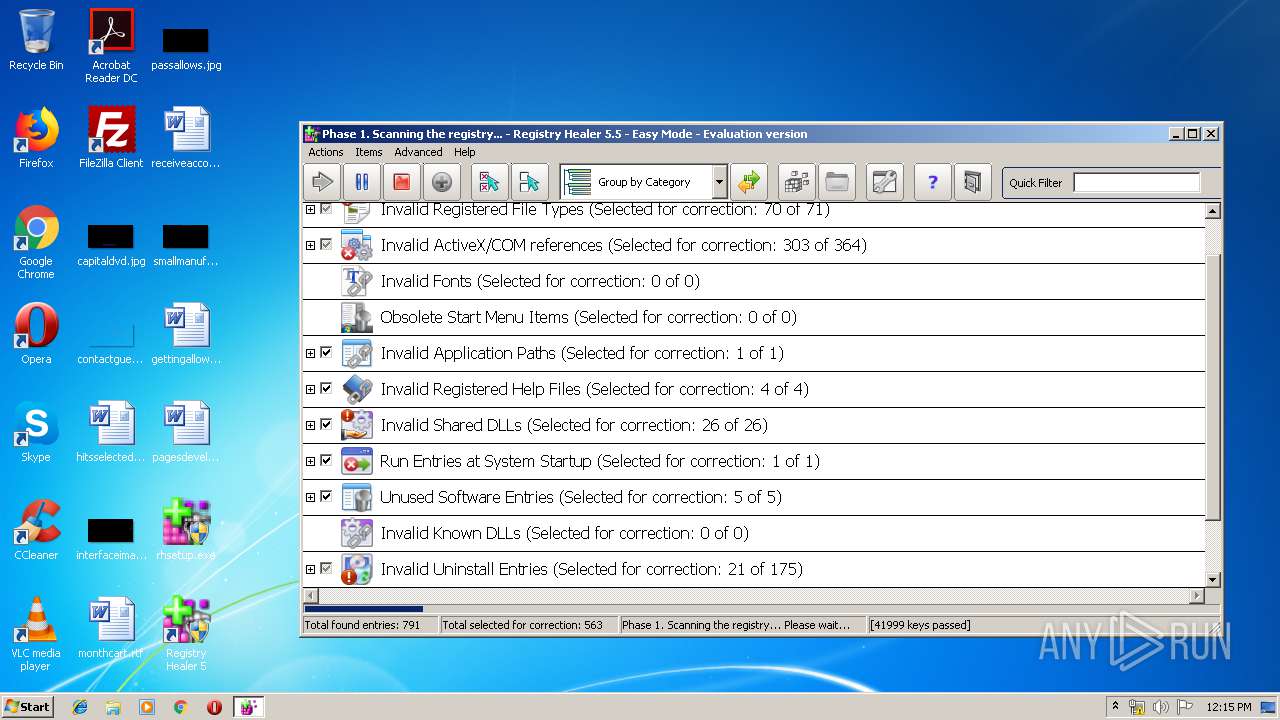Viewport: 1280px width, 720px height.
Task: Select Invalid Fonts row text
Action: click(540, 281)
